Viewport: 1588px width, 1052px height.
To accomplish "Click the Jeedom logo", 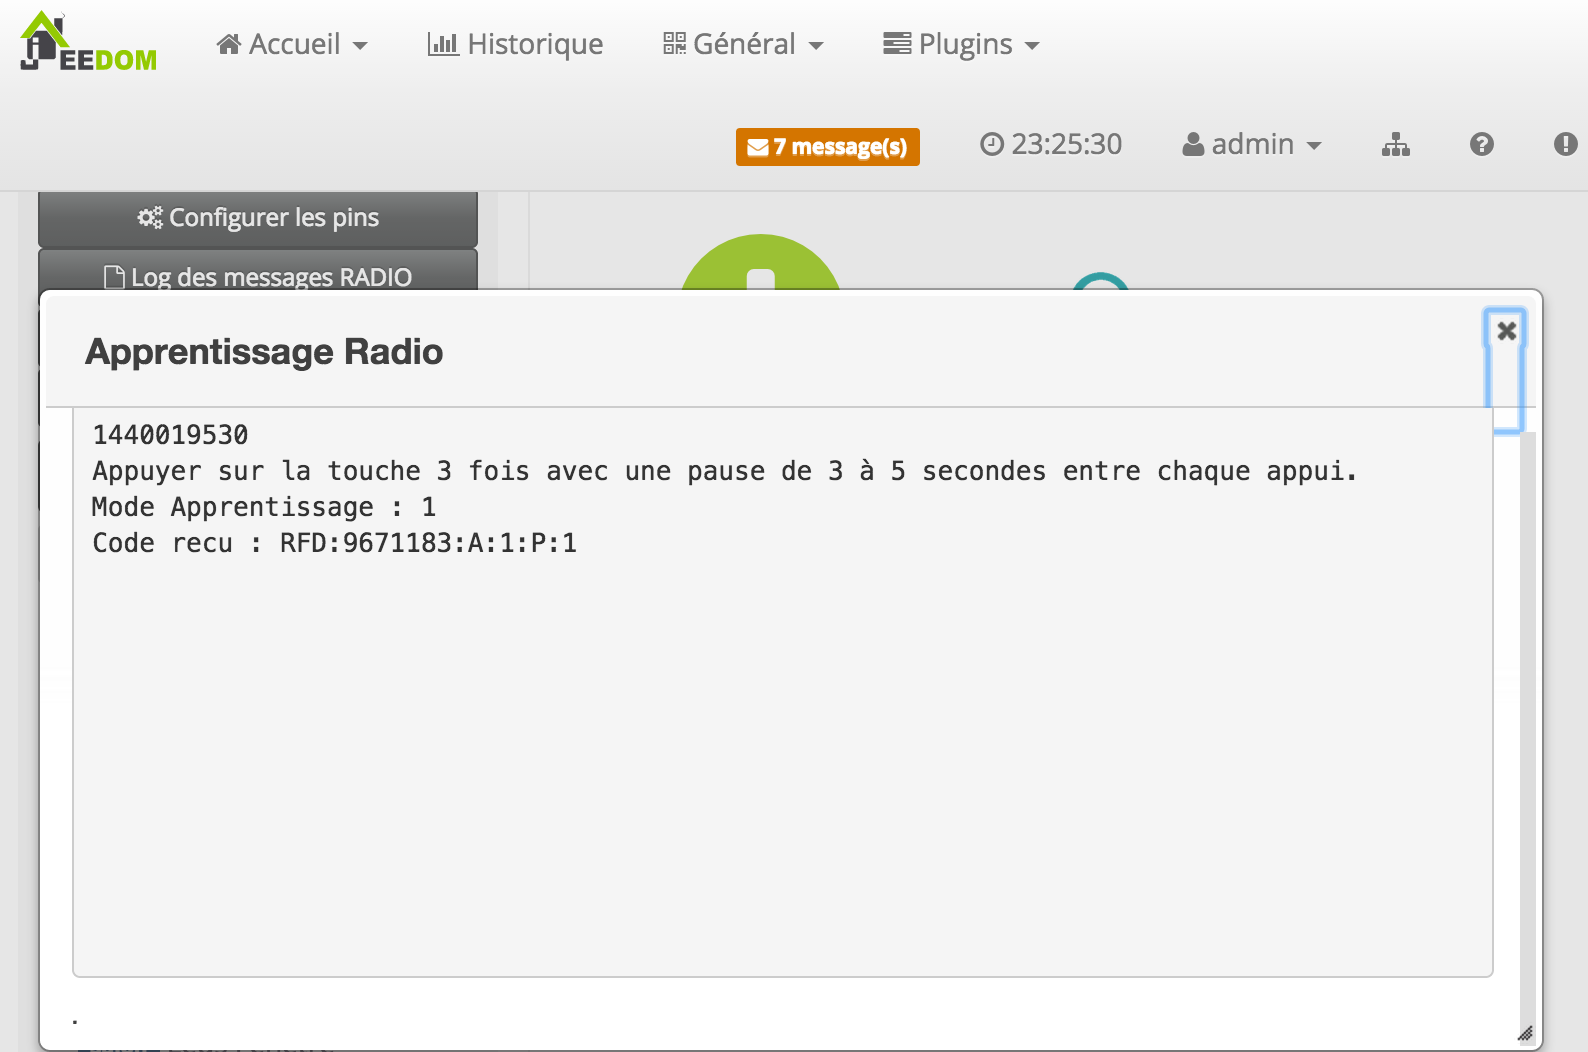I will [88, 42].
